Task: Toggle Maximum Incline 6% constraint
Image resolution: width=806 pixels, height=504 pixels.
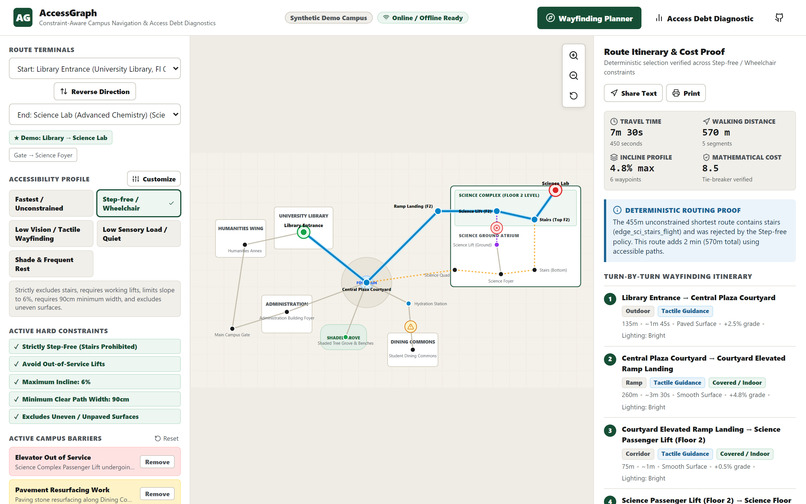Action: (95, 382)
